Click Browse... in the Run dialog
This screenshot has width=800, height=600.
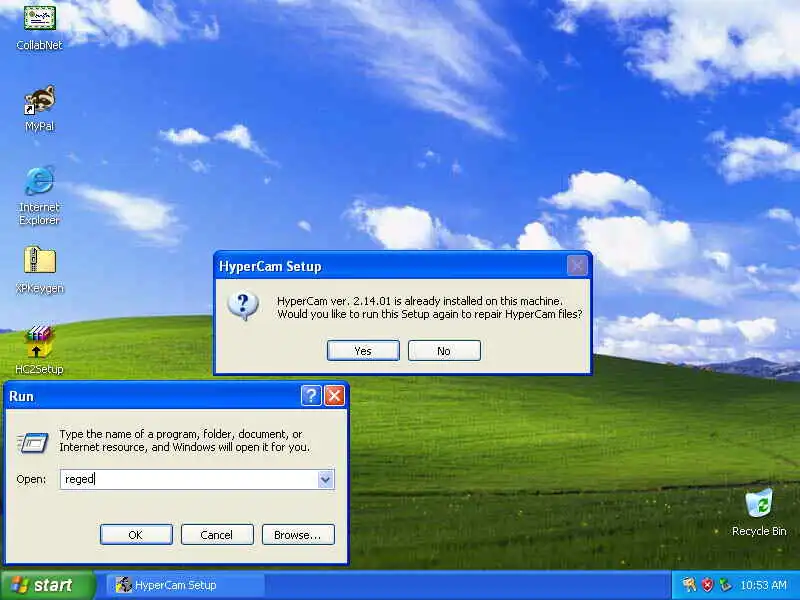coord(298,535)
